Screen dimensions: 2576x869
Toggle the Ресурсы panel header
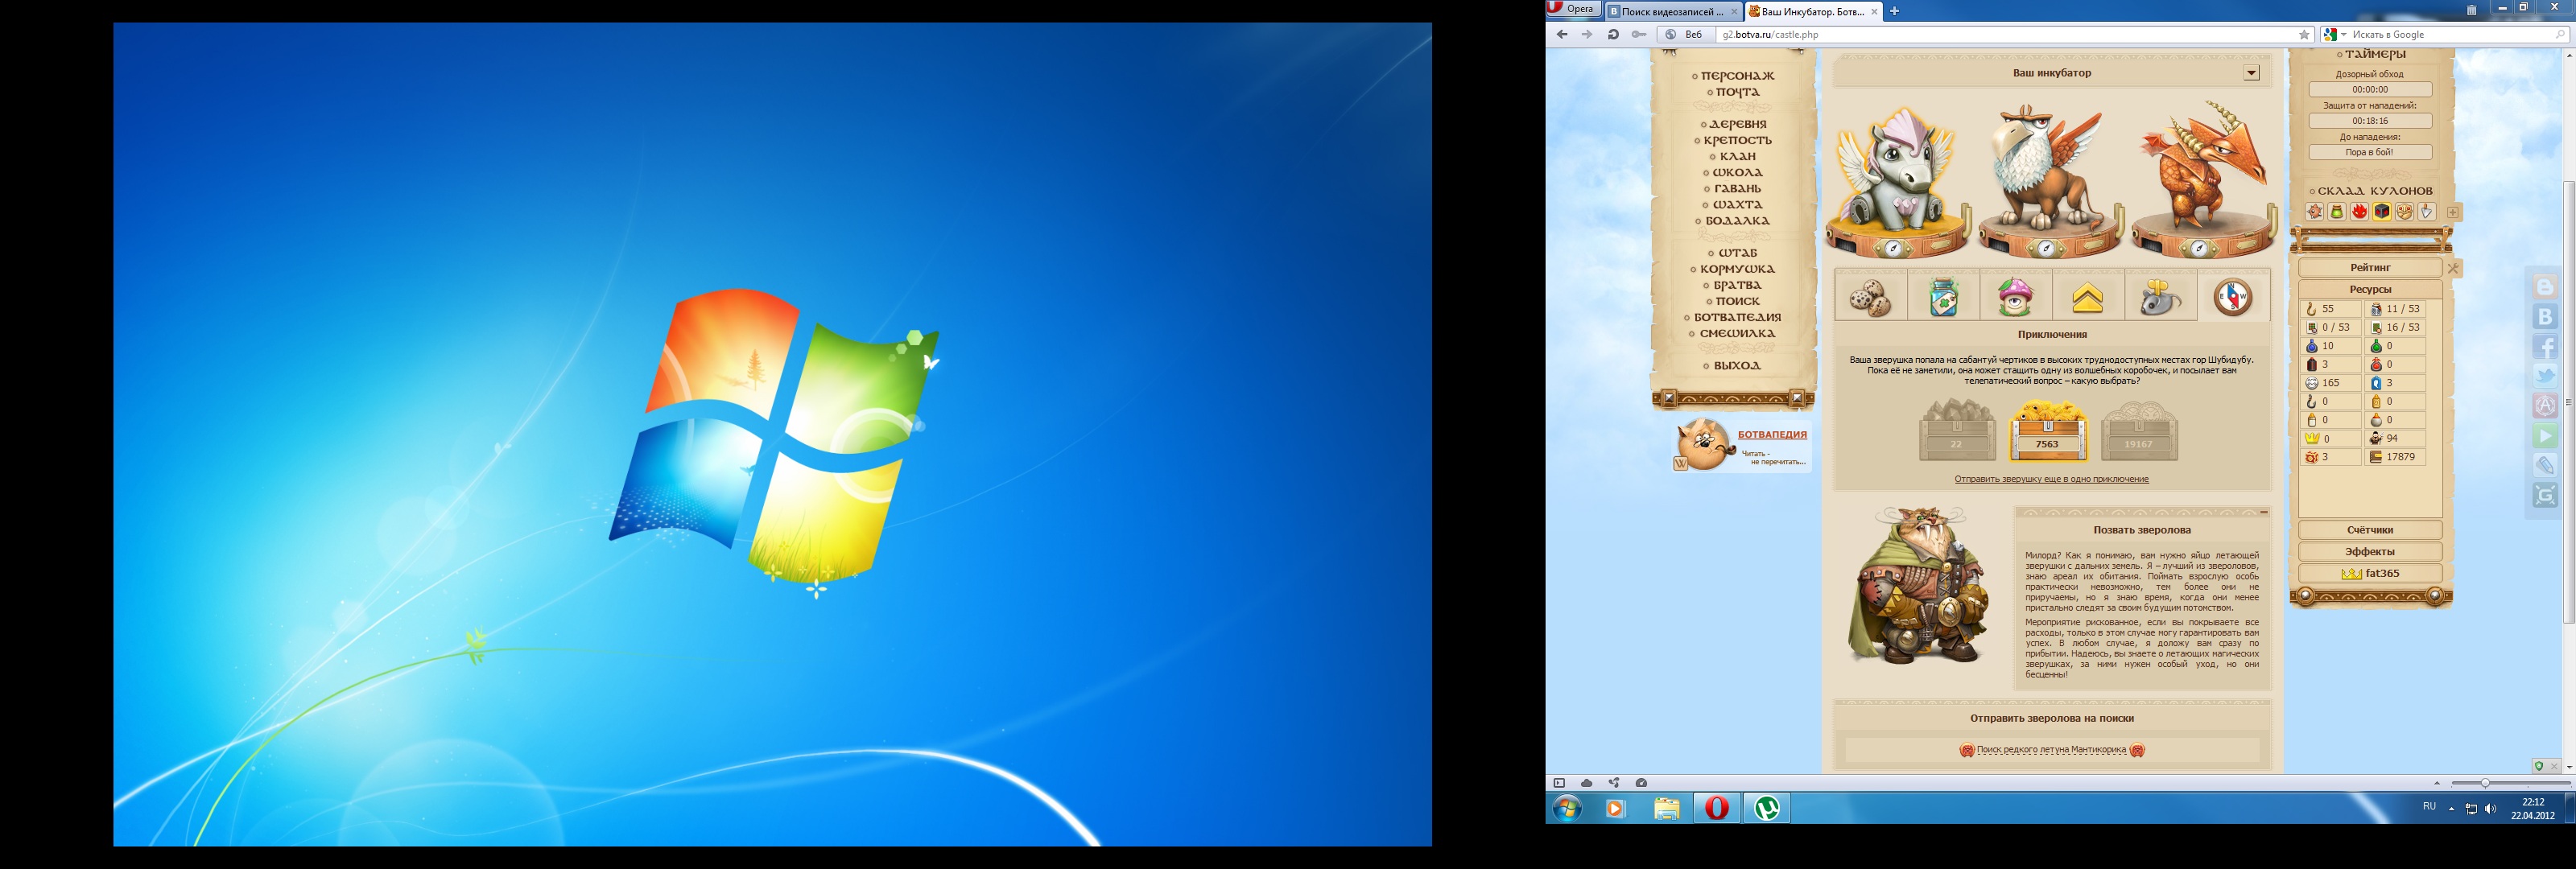pyautogui.click(x=2370, y=289)
